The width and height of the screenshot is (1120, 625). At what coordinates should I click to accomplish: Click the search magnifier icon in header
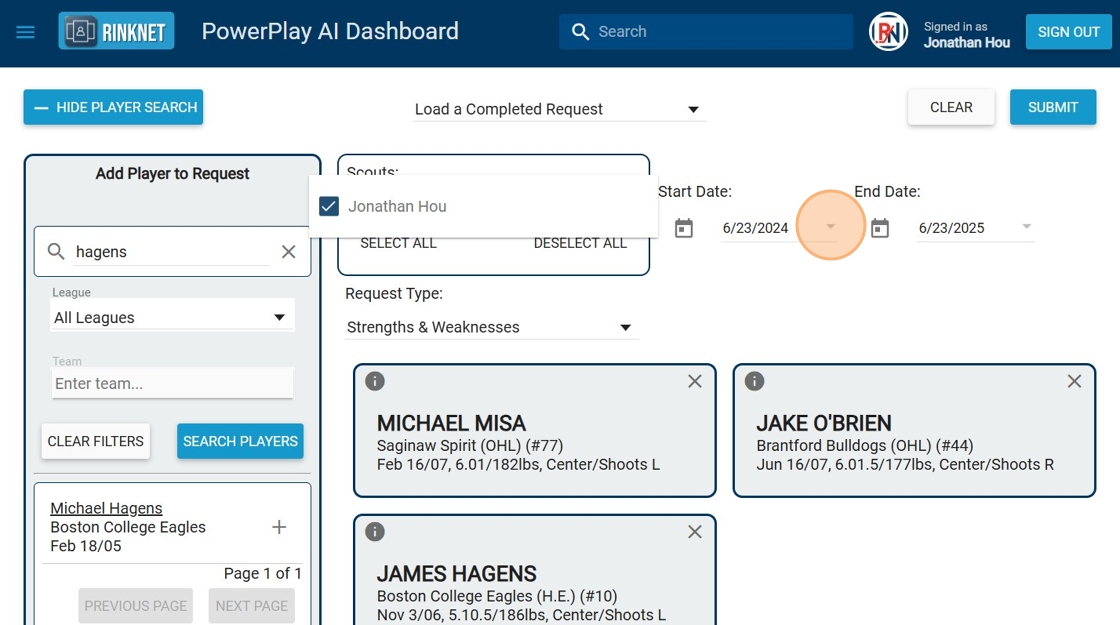coord(581,31)
